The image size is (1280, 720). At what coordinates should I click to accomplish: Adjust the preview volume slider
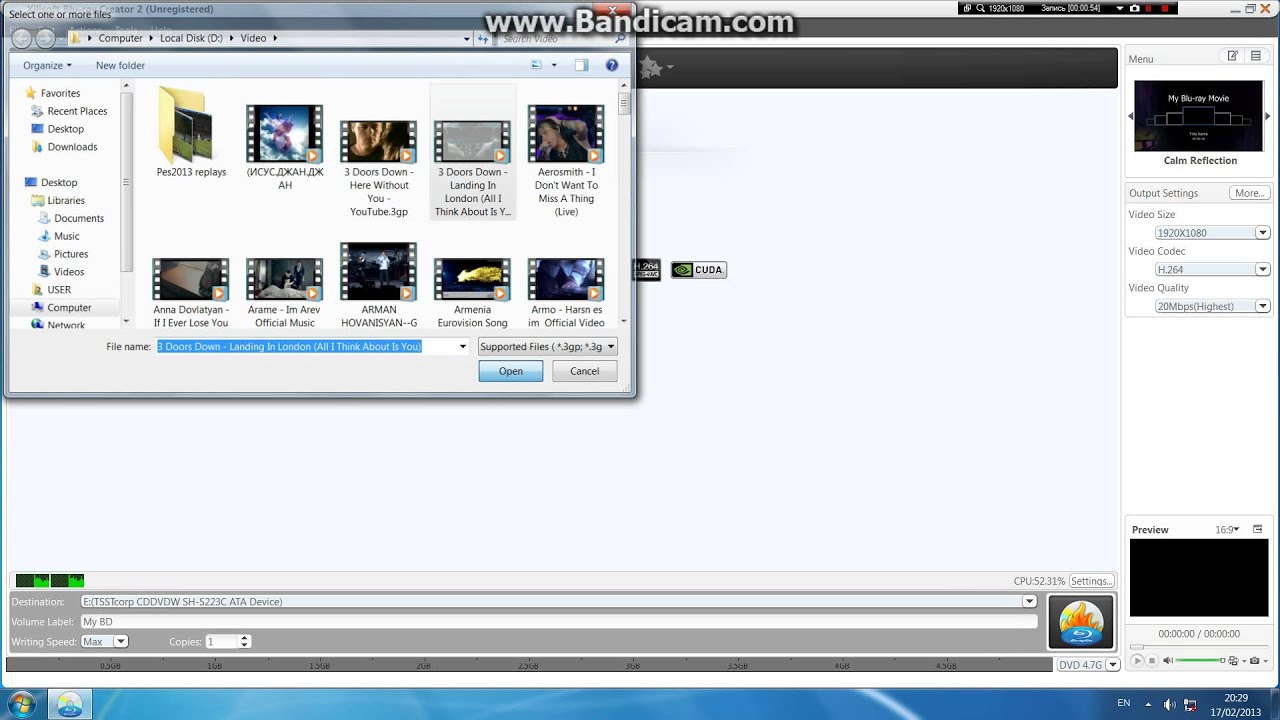1200,660
